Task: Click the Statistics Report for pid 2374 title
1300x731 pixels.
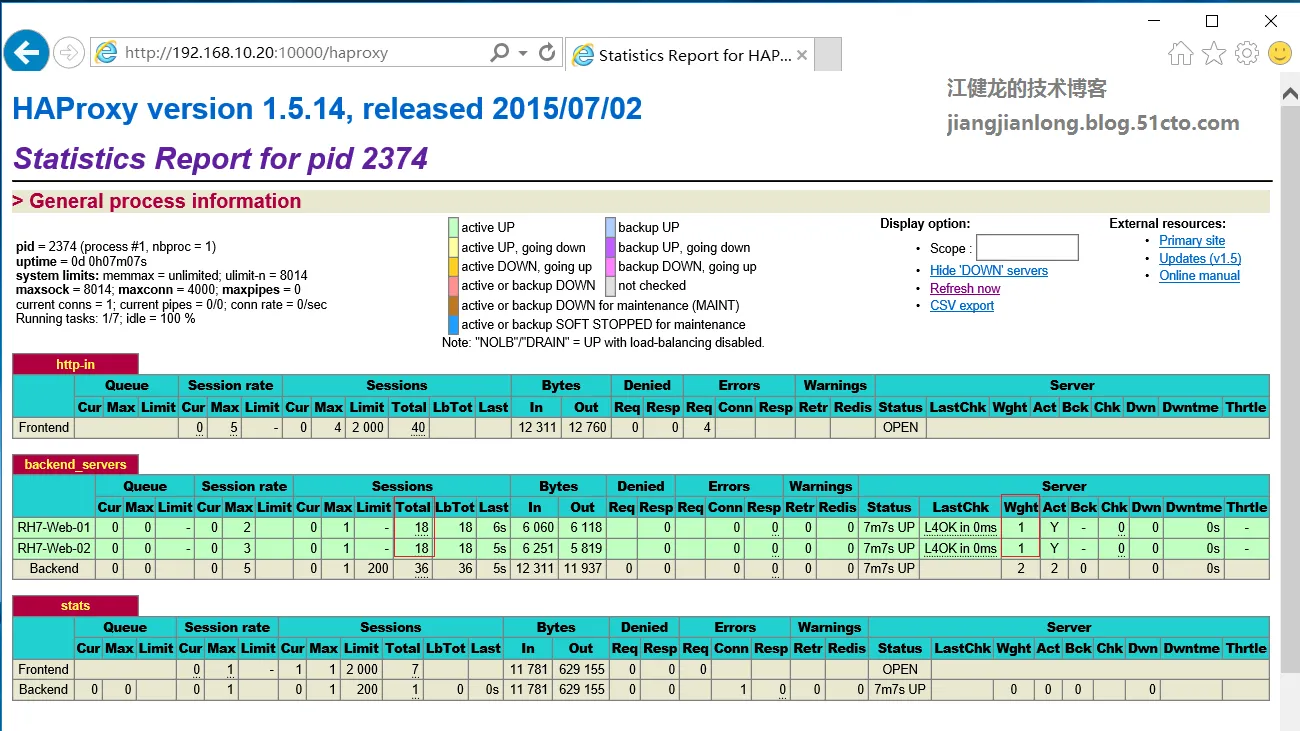Action: 220,159
